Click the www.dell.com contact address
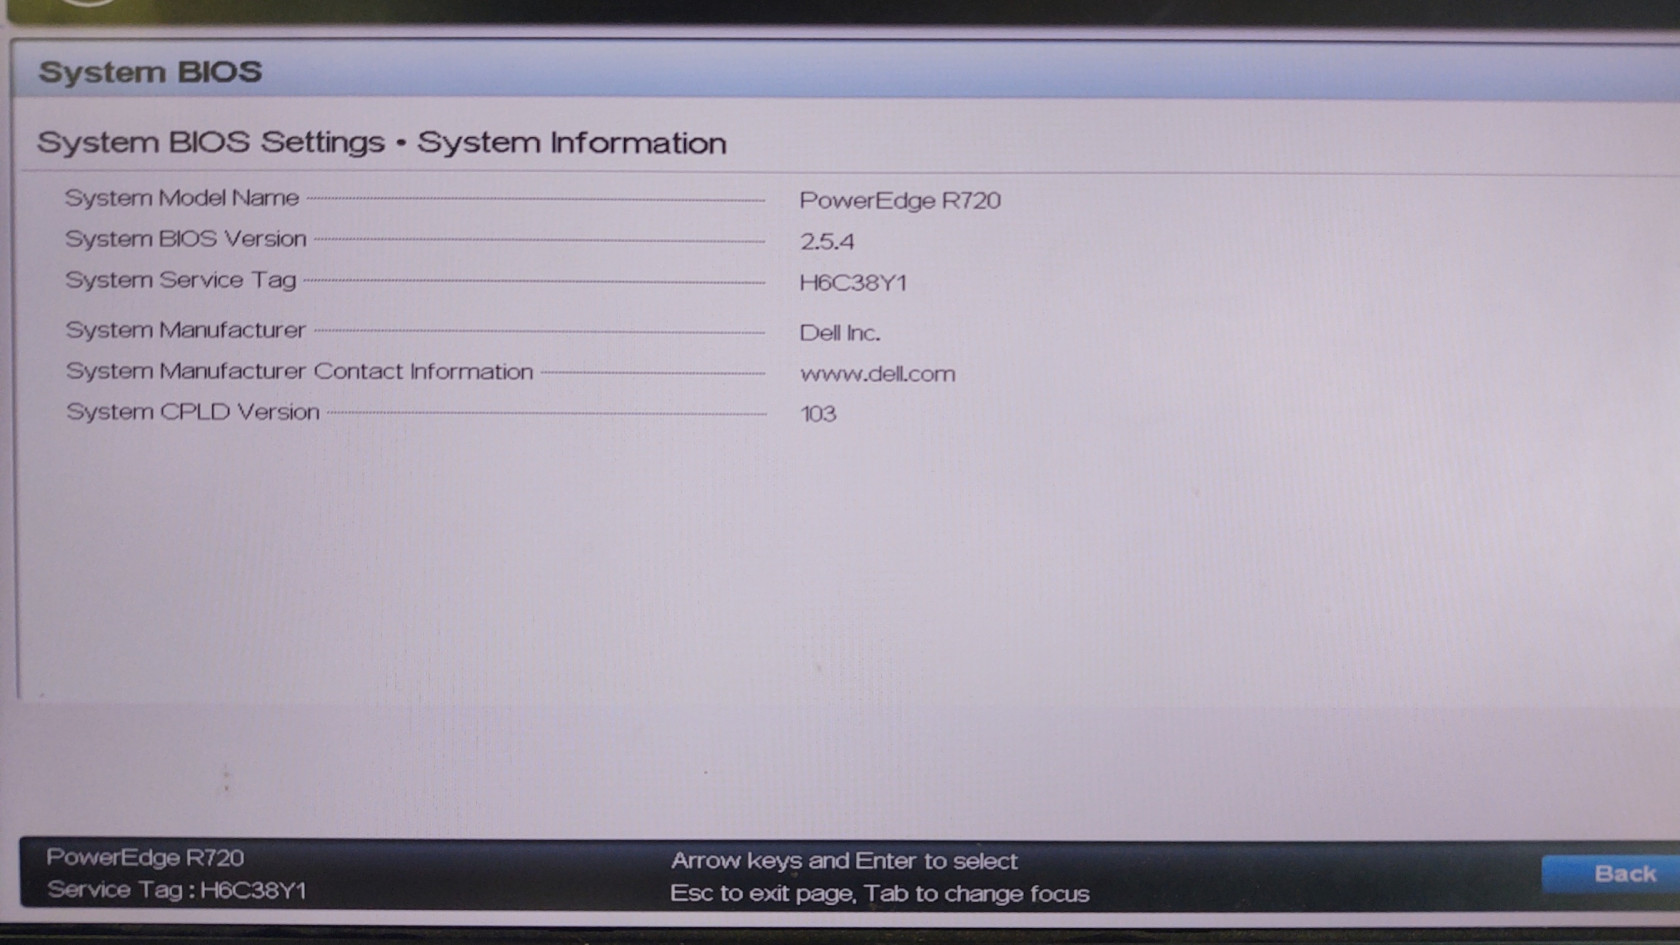 click(x=877, y=374)
